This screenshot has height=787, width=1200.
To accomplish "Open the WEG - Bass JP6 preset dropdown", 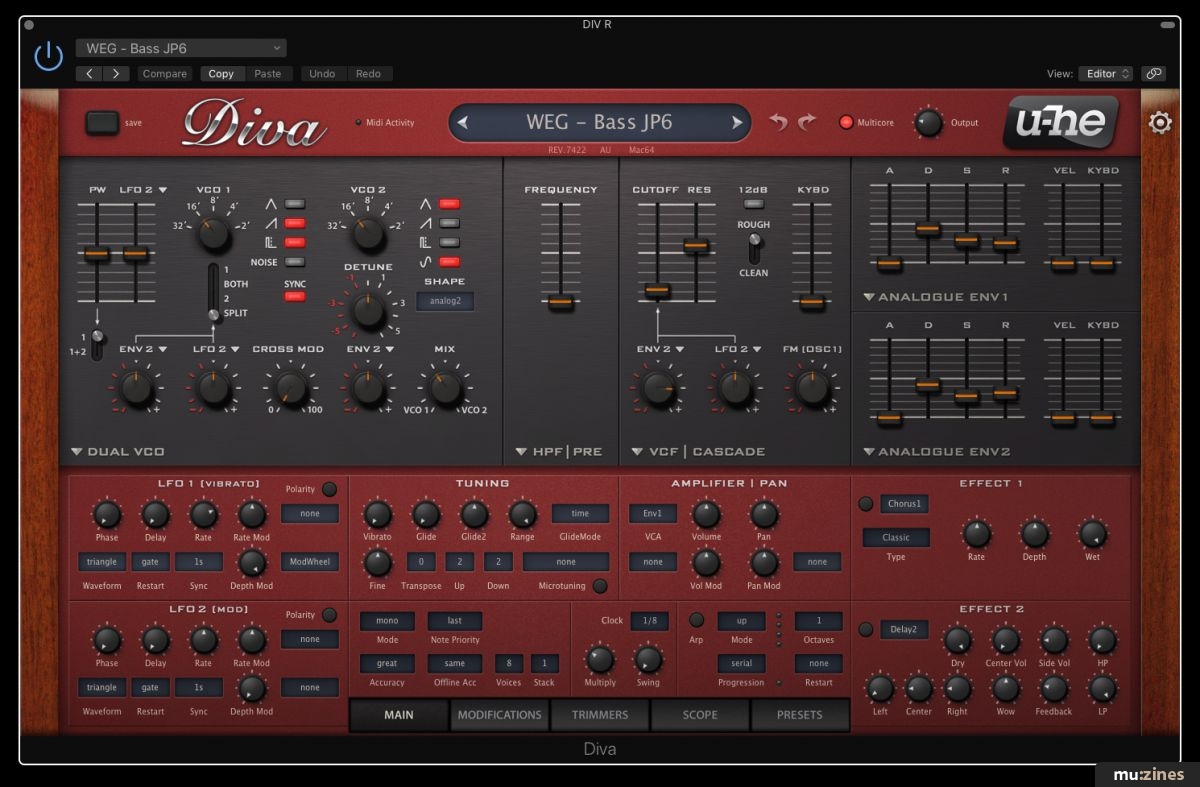I will (181, 48).
